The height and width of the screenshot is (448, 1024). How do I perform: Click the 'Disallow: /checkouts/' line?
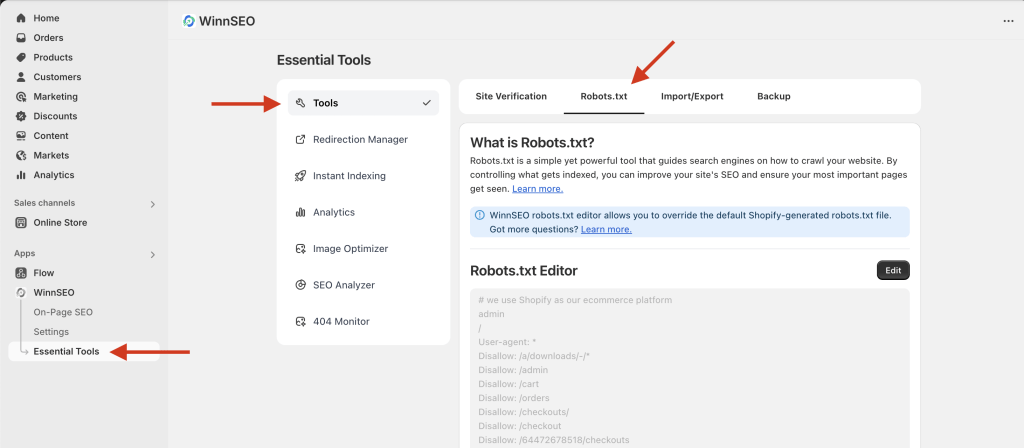coord(524,412)
